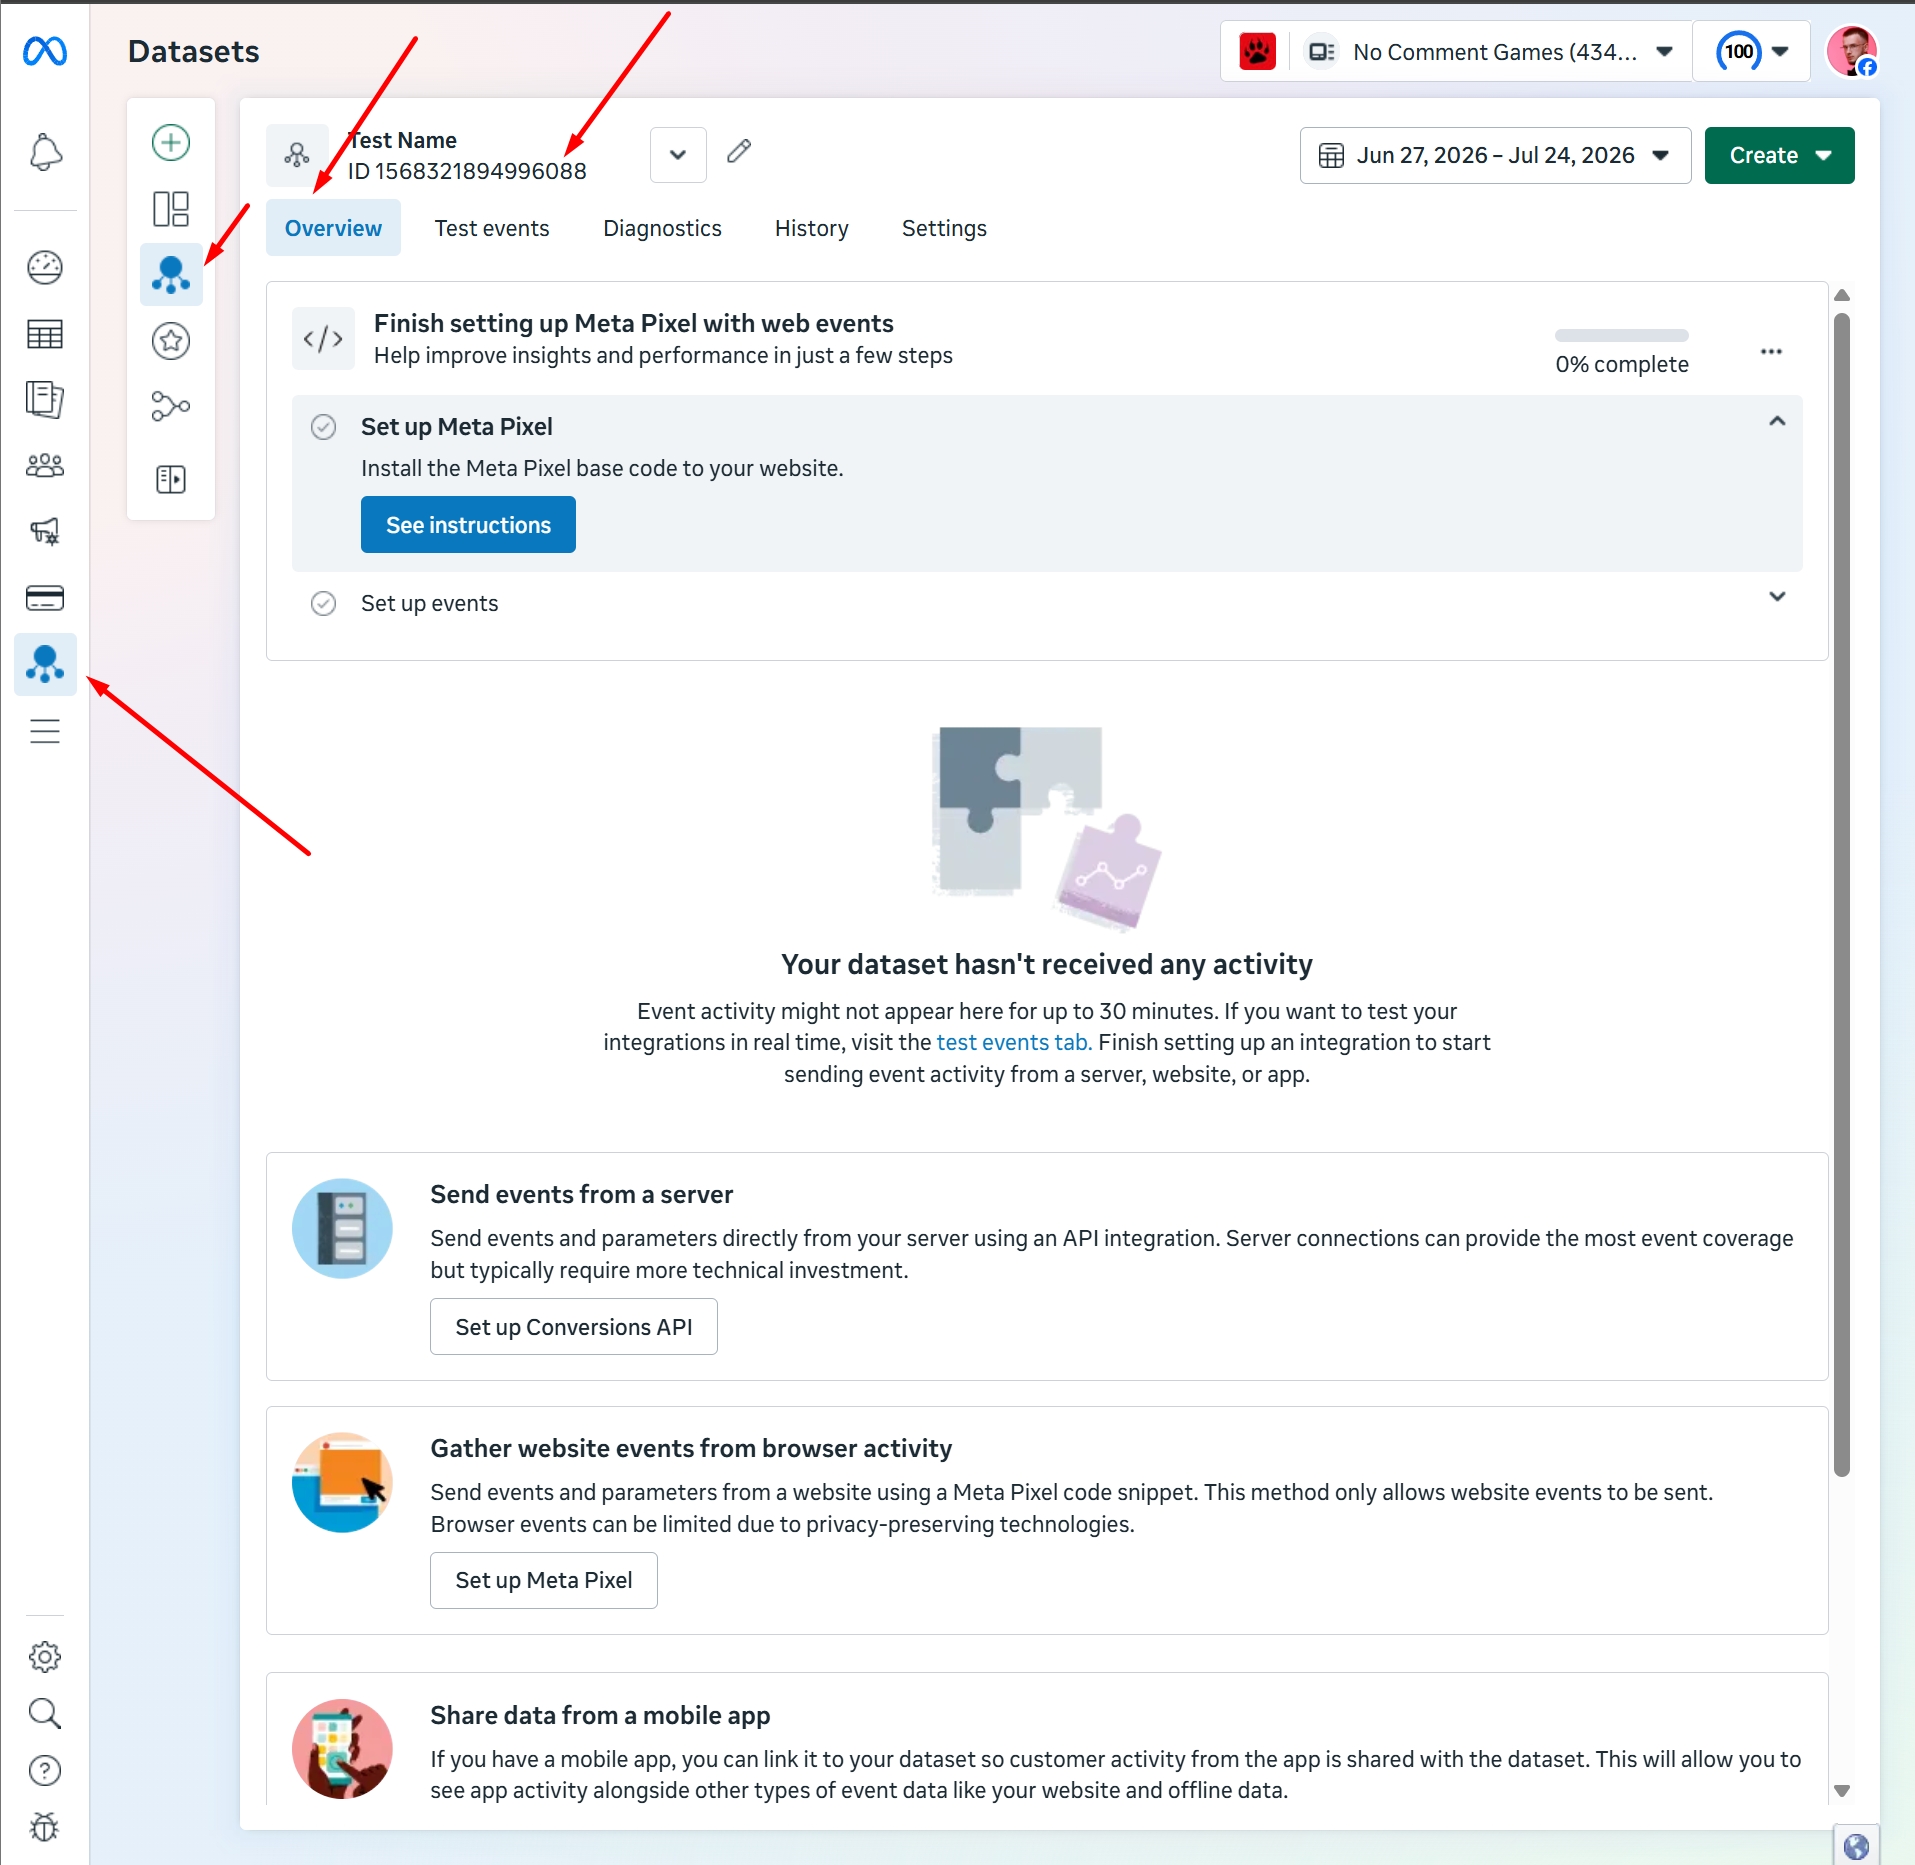Open the ads reporting pages icon
Viewport: 1915px width, 1865px height.
click(x=45, y=399)
